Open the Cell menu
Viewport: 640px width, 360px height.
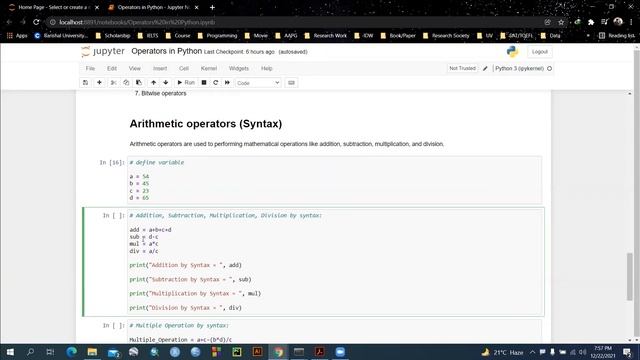(x=184, y=69)
